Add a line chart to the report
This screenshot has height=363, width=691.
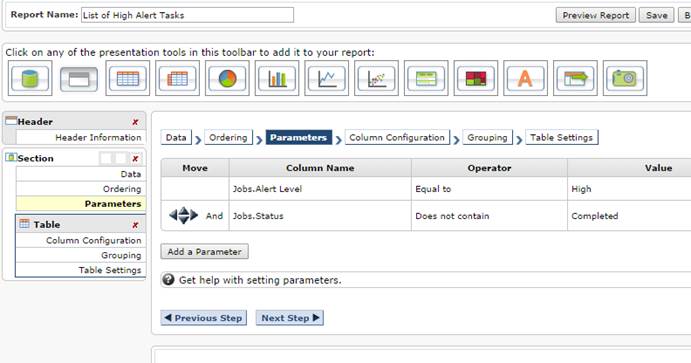(327, 78)
